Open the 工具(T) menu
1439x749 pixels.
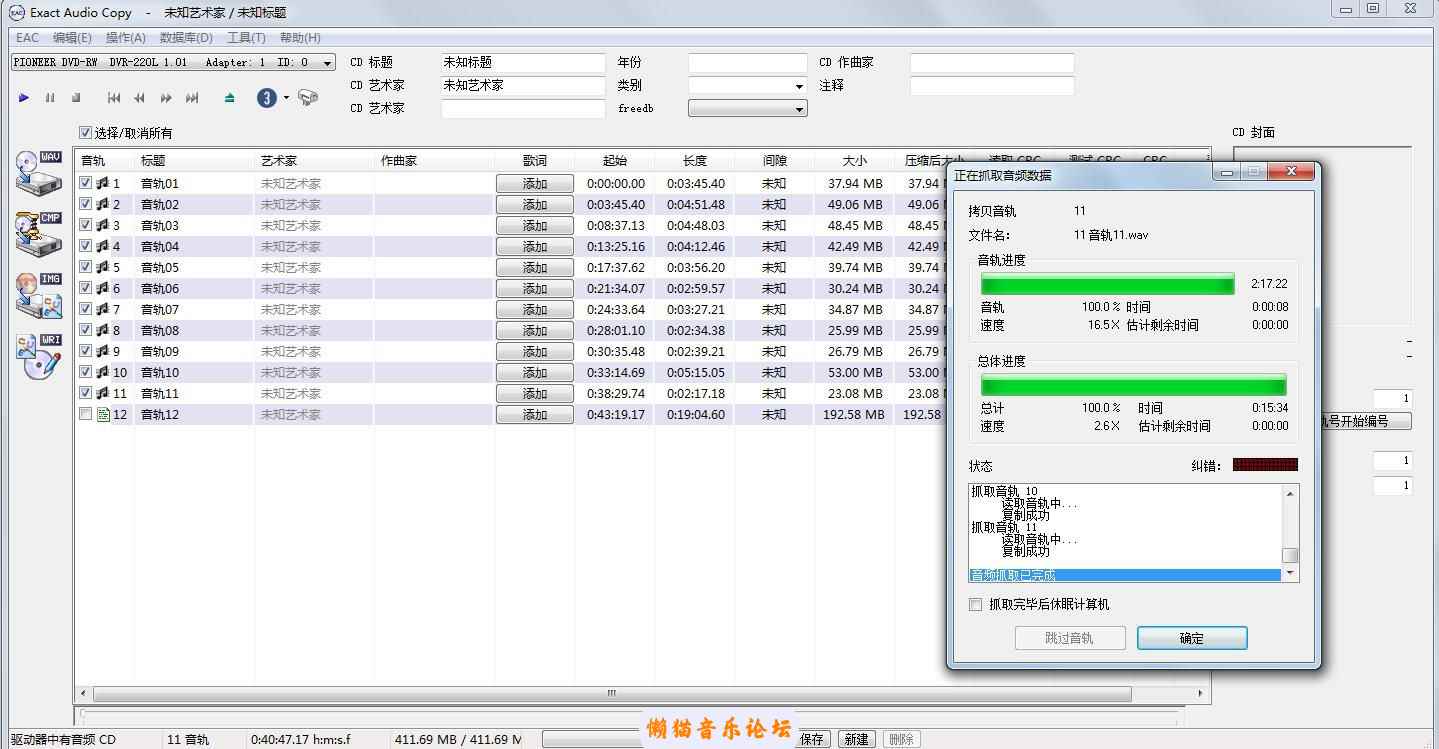[x=246, y=38]
